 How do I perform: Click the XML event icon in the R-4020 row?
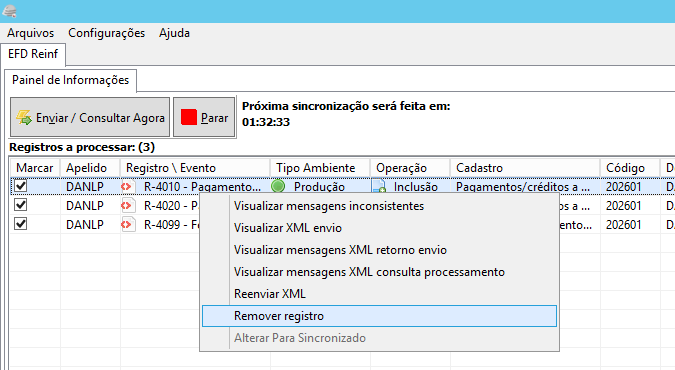128,205
